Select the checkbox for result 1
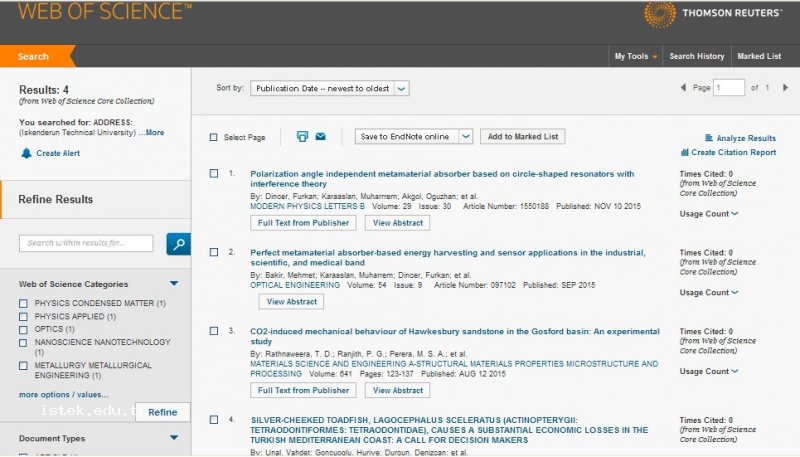The height and width of the screenshot is (457, 800). pyautogui.click(x=213, y=174)
